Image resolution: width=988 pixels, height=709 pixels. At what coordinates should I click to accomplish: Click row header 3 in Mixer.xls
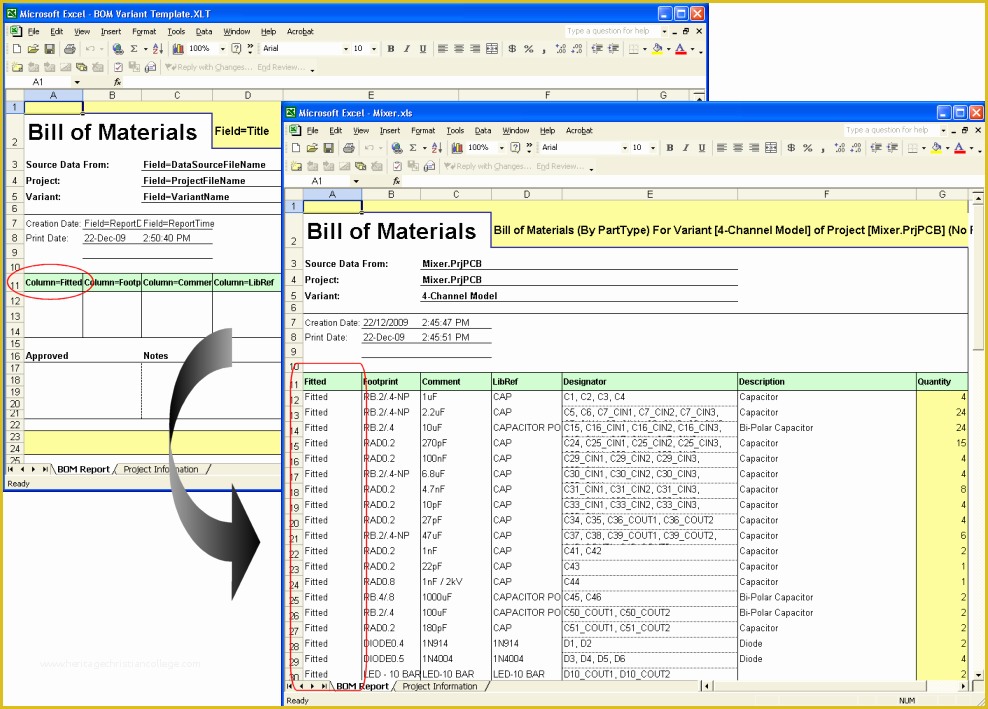click(294, 264)
